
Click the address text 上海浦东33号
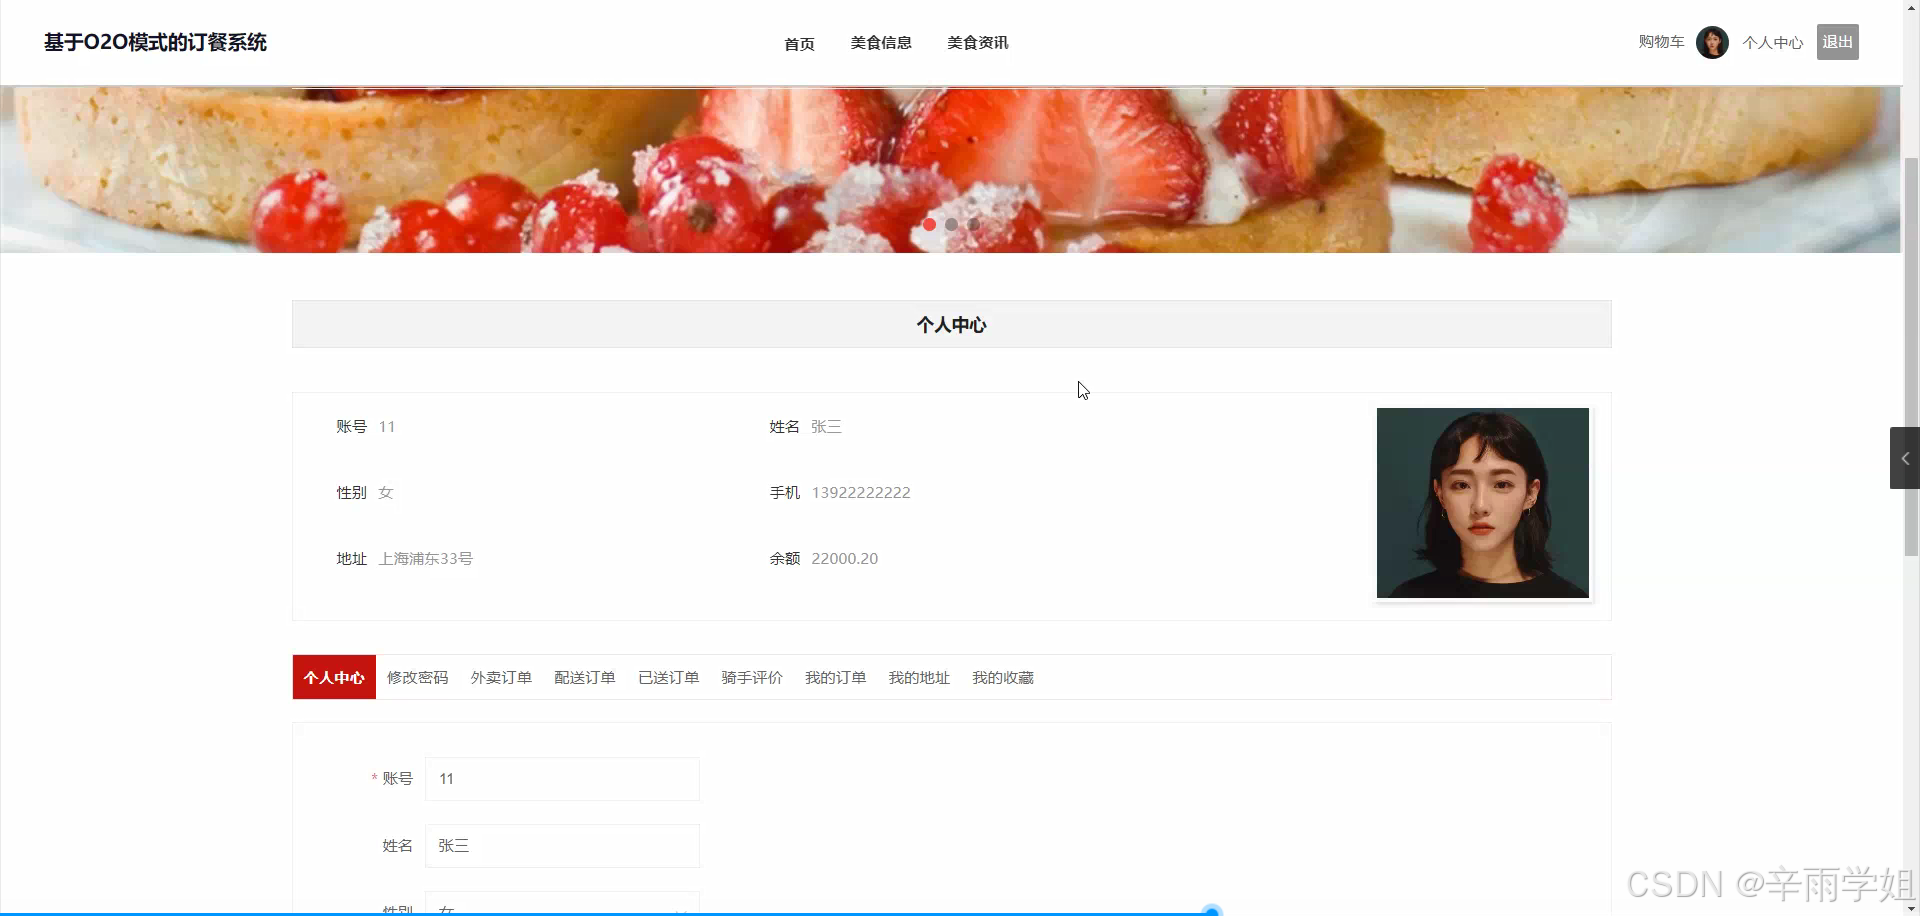tap(425, 558)
